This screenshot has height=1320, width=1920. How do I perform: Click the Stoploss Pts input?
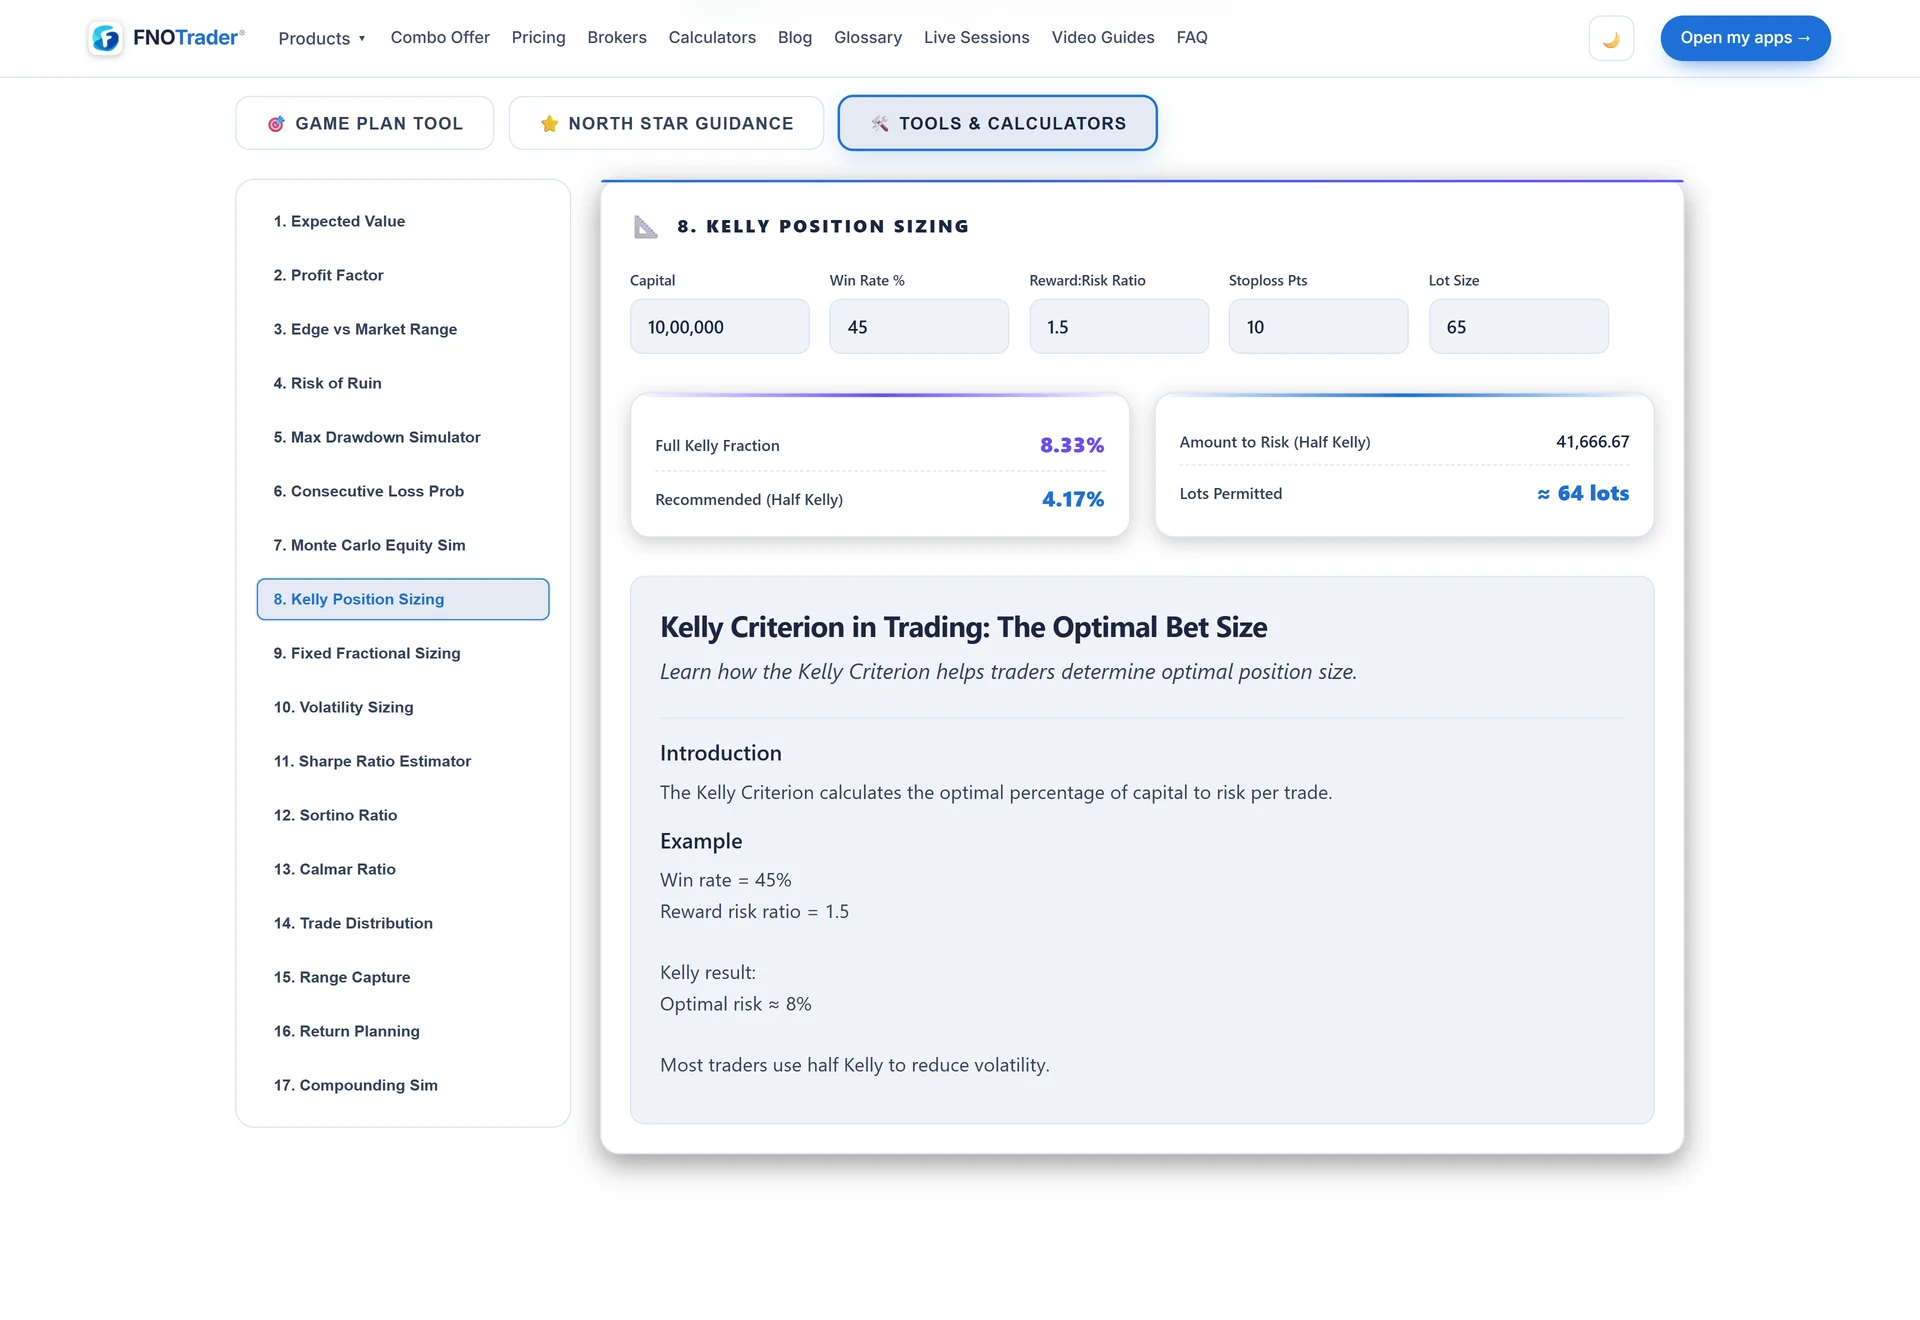pos(1318,327)
